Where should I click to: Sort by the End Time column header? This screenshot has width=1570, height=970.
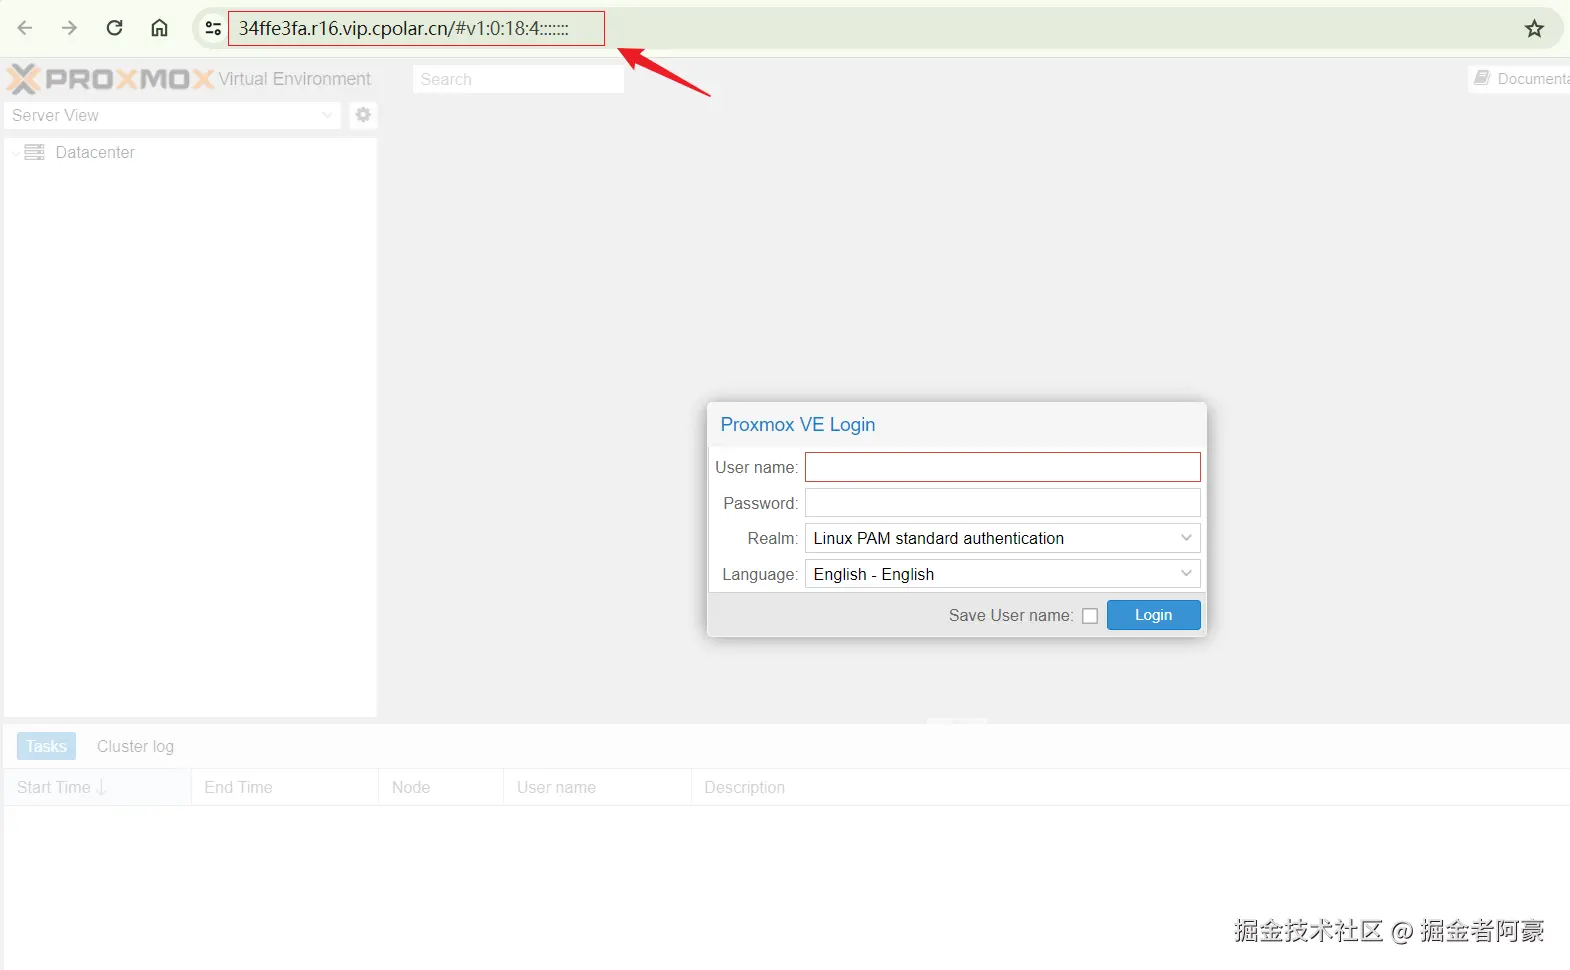point(284,787)
